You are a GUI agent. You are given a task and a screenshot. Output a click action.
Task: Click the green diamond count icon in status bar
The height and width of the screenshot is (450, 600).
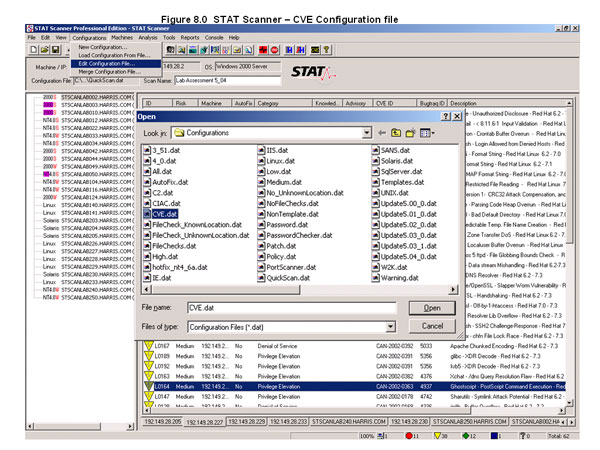click(x=466, y=435)
